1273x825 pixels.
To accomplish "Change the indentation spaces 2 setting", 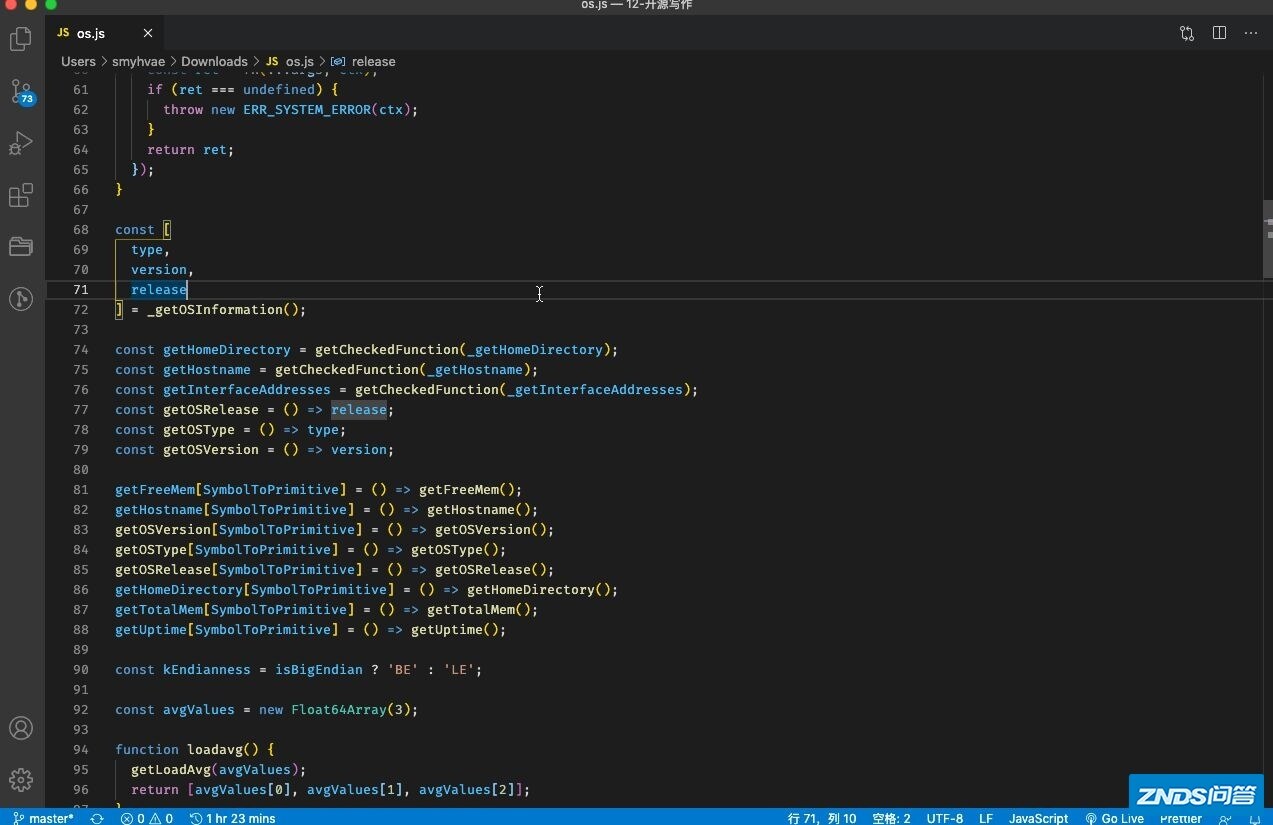I will tap(891, 818).
